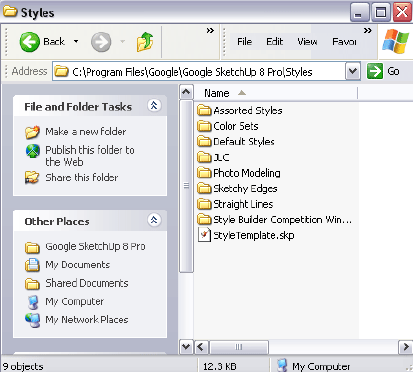The height and width of the screenshot is (372, 413).
Task: Click the file list scroll left arrow
Action: pos(201,347)
